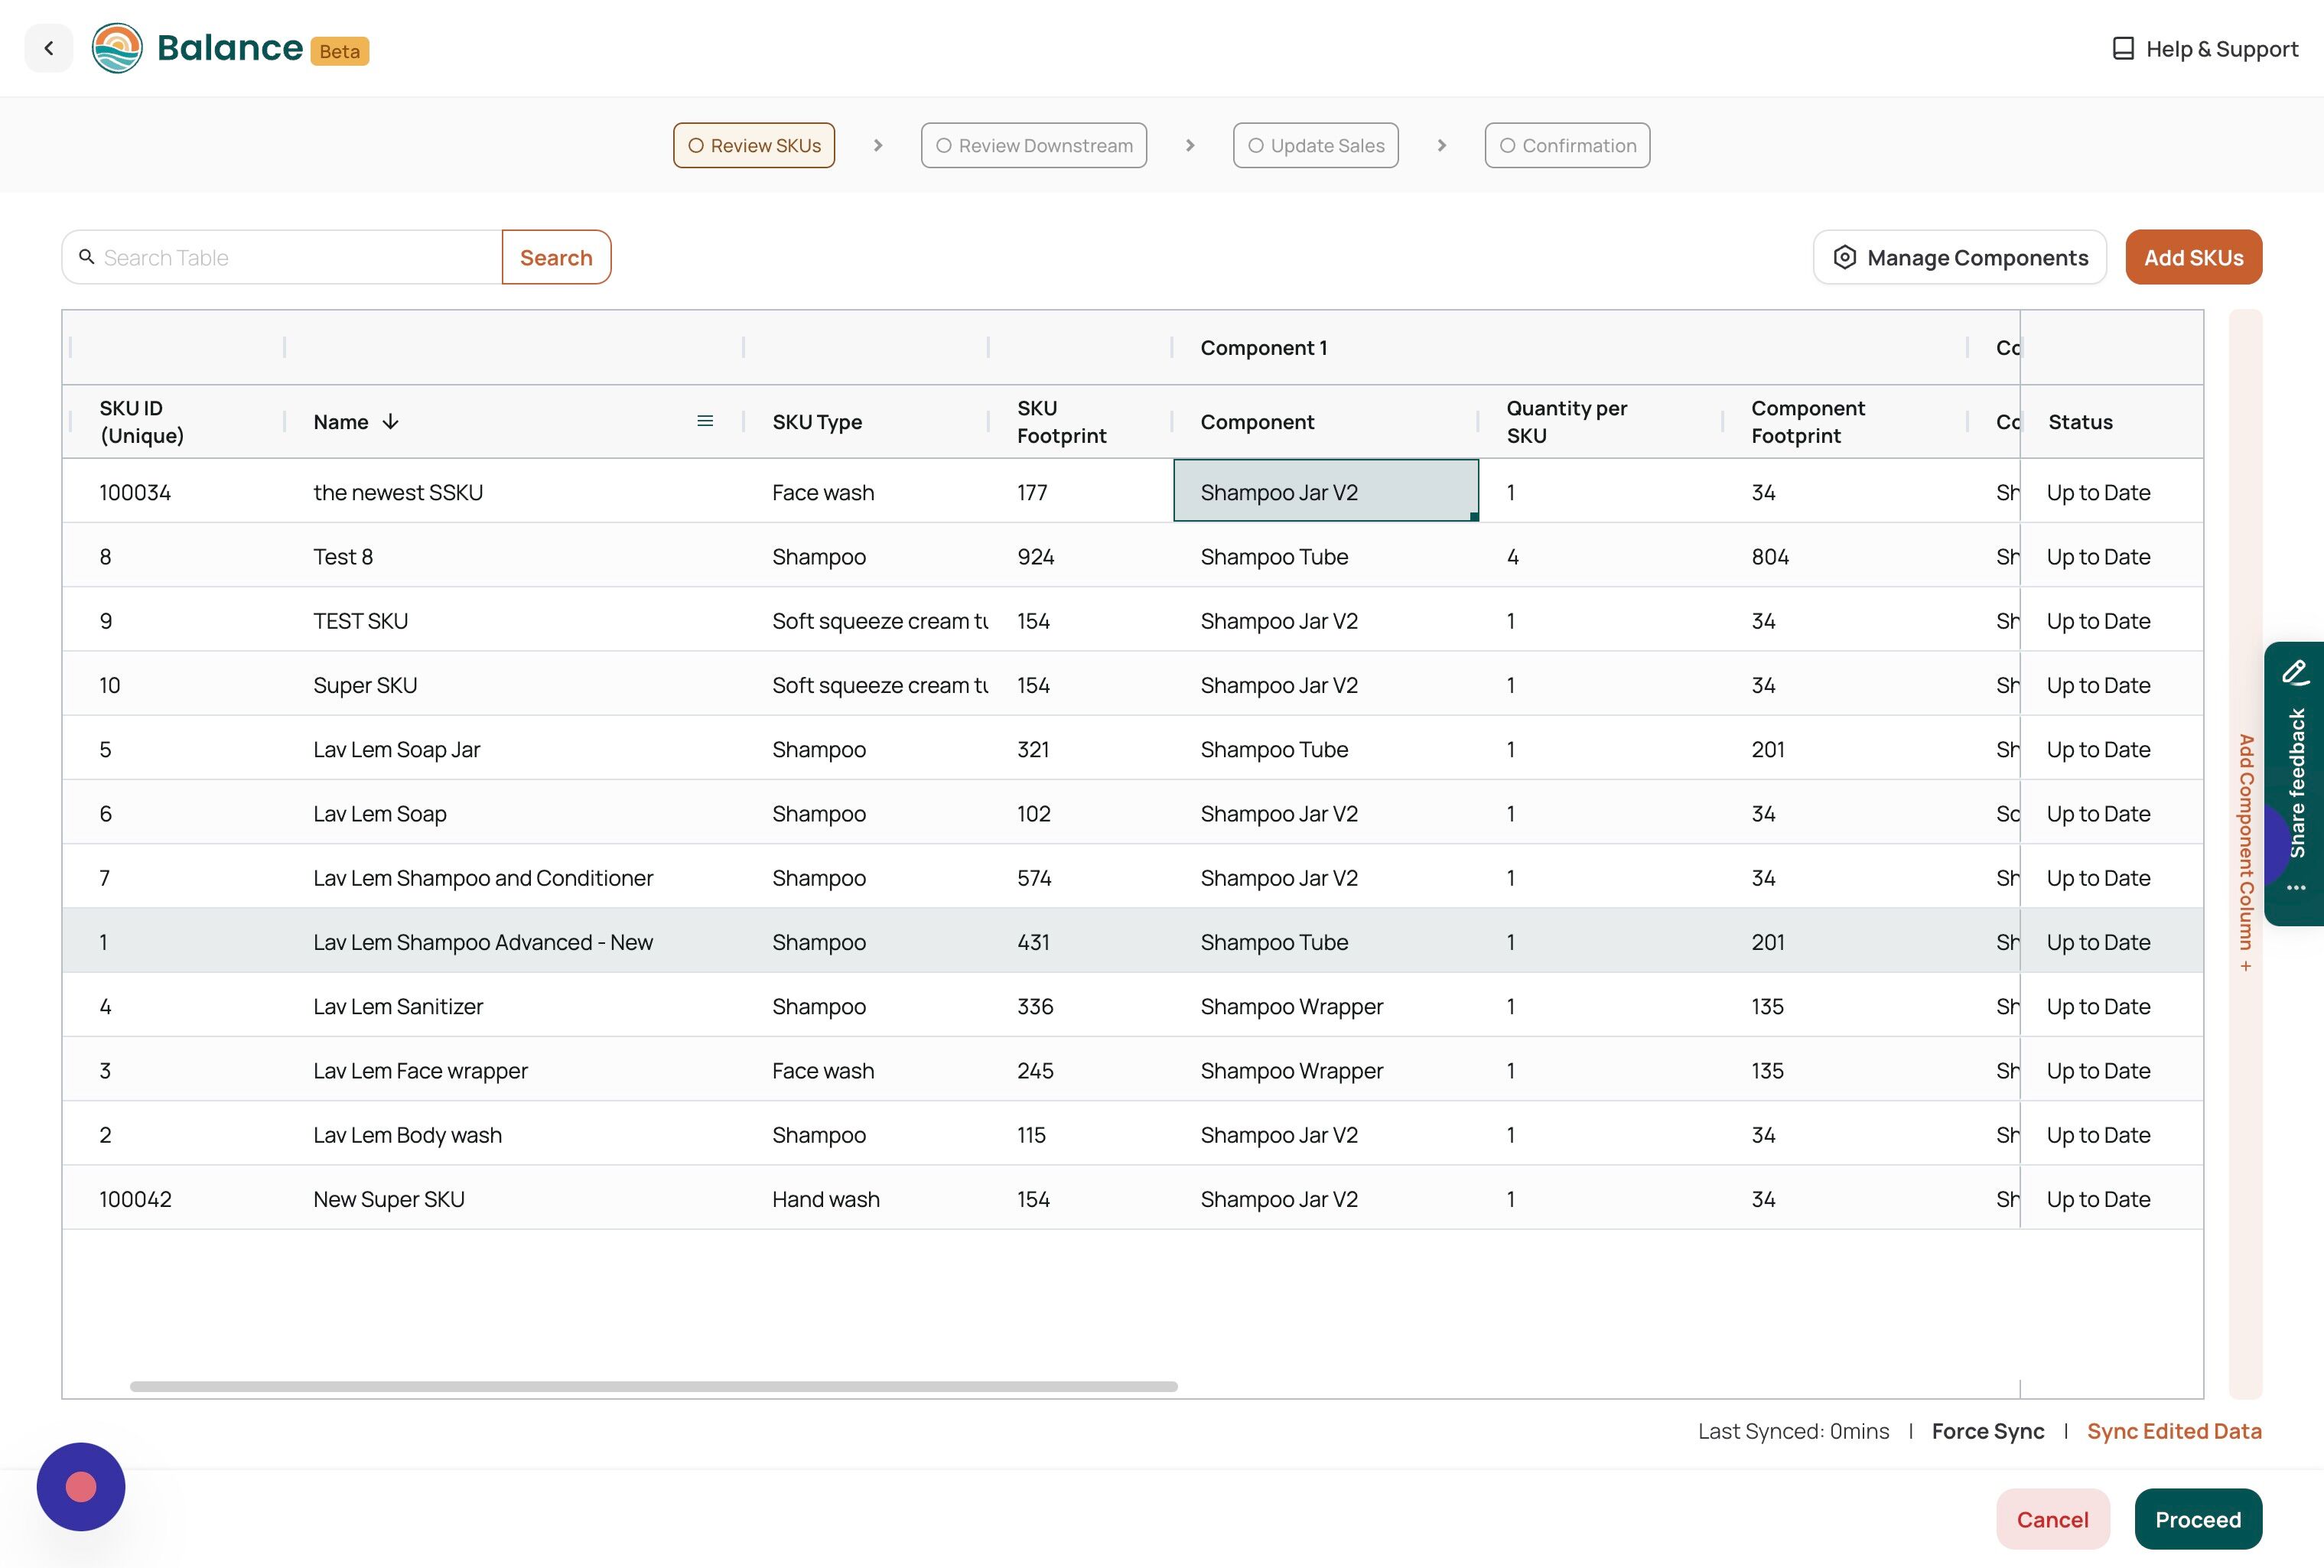Open the Name column menu icon
The height and width of the screenshot is (1568, 2324).
pyautogui.click(x=705, y=421)
